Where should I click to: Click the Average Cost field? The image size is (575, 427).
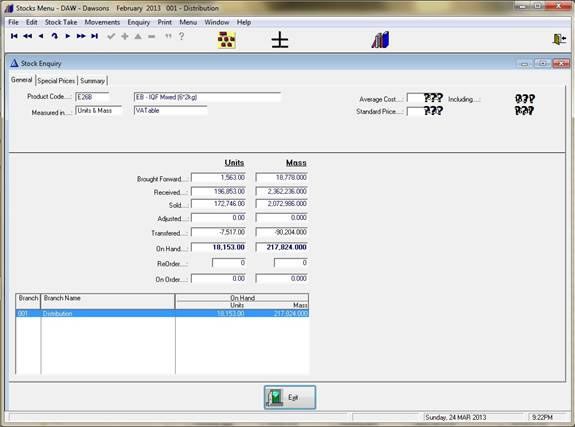tap(425, 98)
